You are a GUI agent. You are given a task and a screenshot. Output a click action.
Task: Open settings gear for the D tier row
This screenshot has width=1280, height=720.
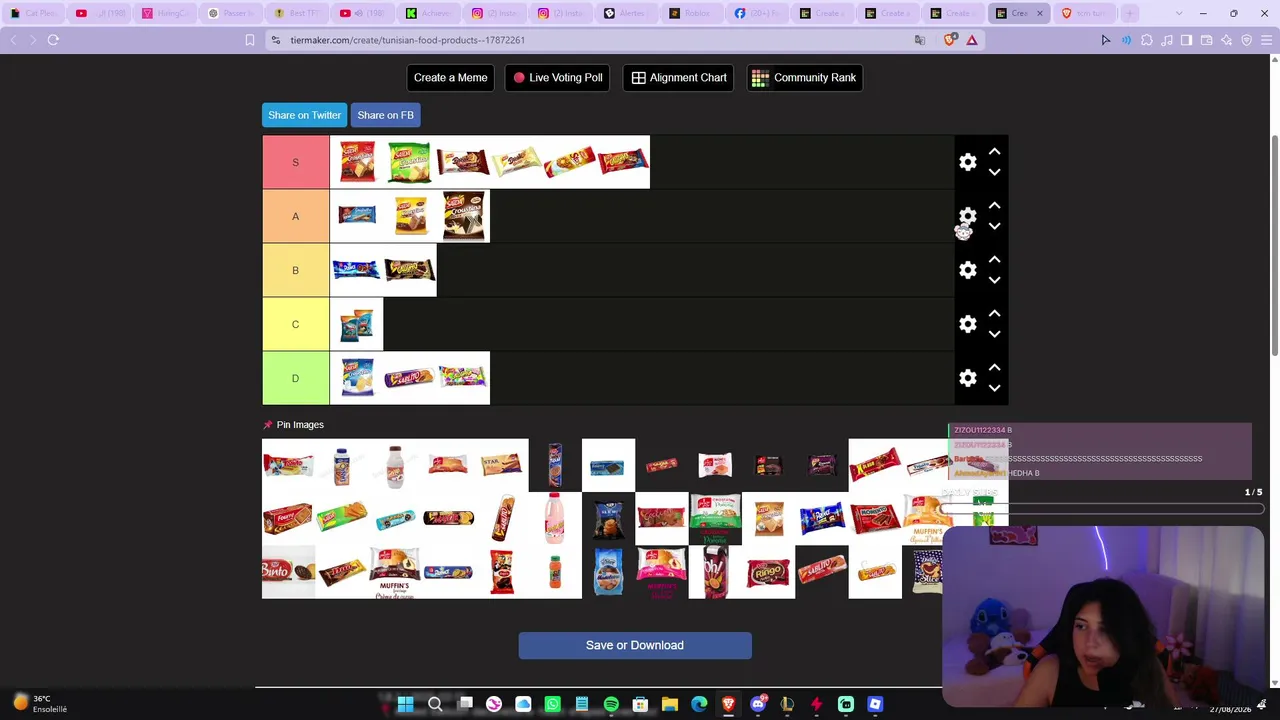(x=968, y=378)
